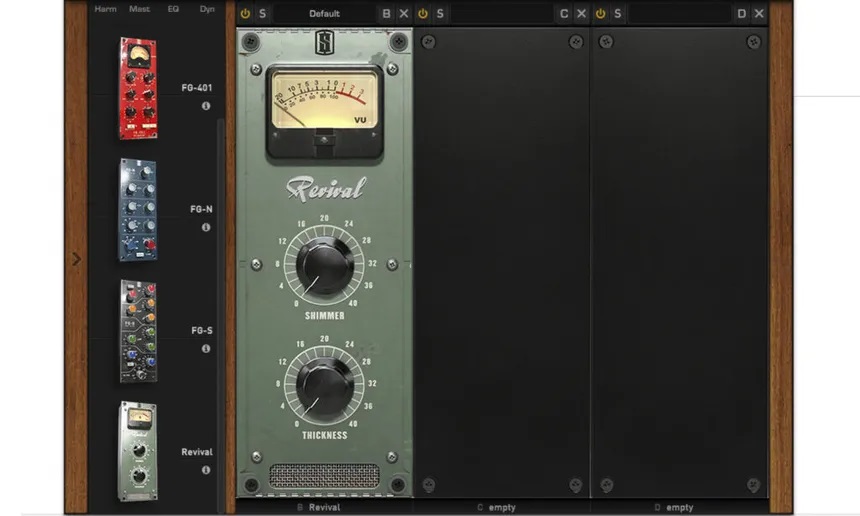Screen dimensions: 860x516
Task: Open the Default preset selector
Action: pyautogui.click(x=324, y=14)
